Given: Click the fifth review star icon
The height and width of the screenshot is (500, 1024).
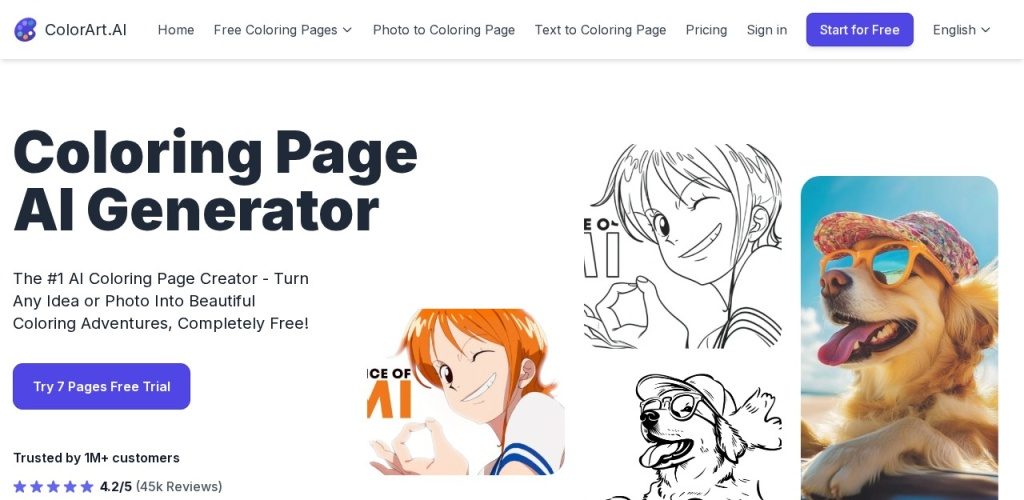Looking at the screenshot, I should click(87, 486).
